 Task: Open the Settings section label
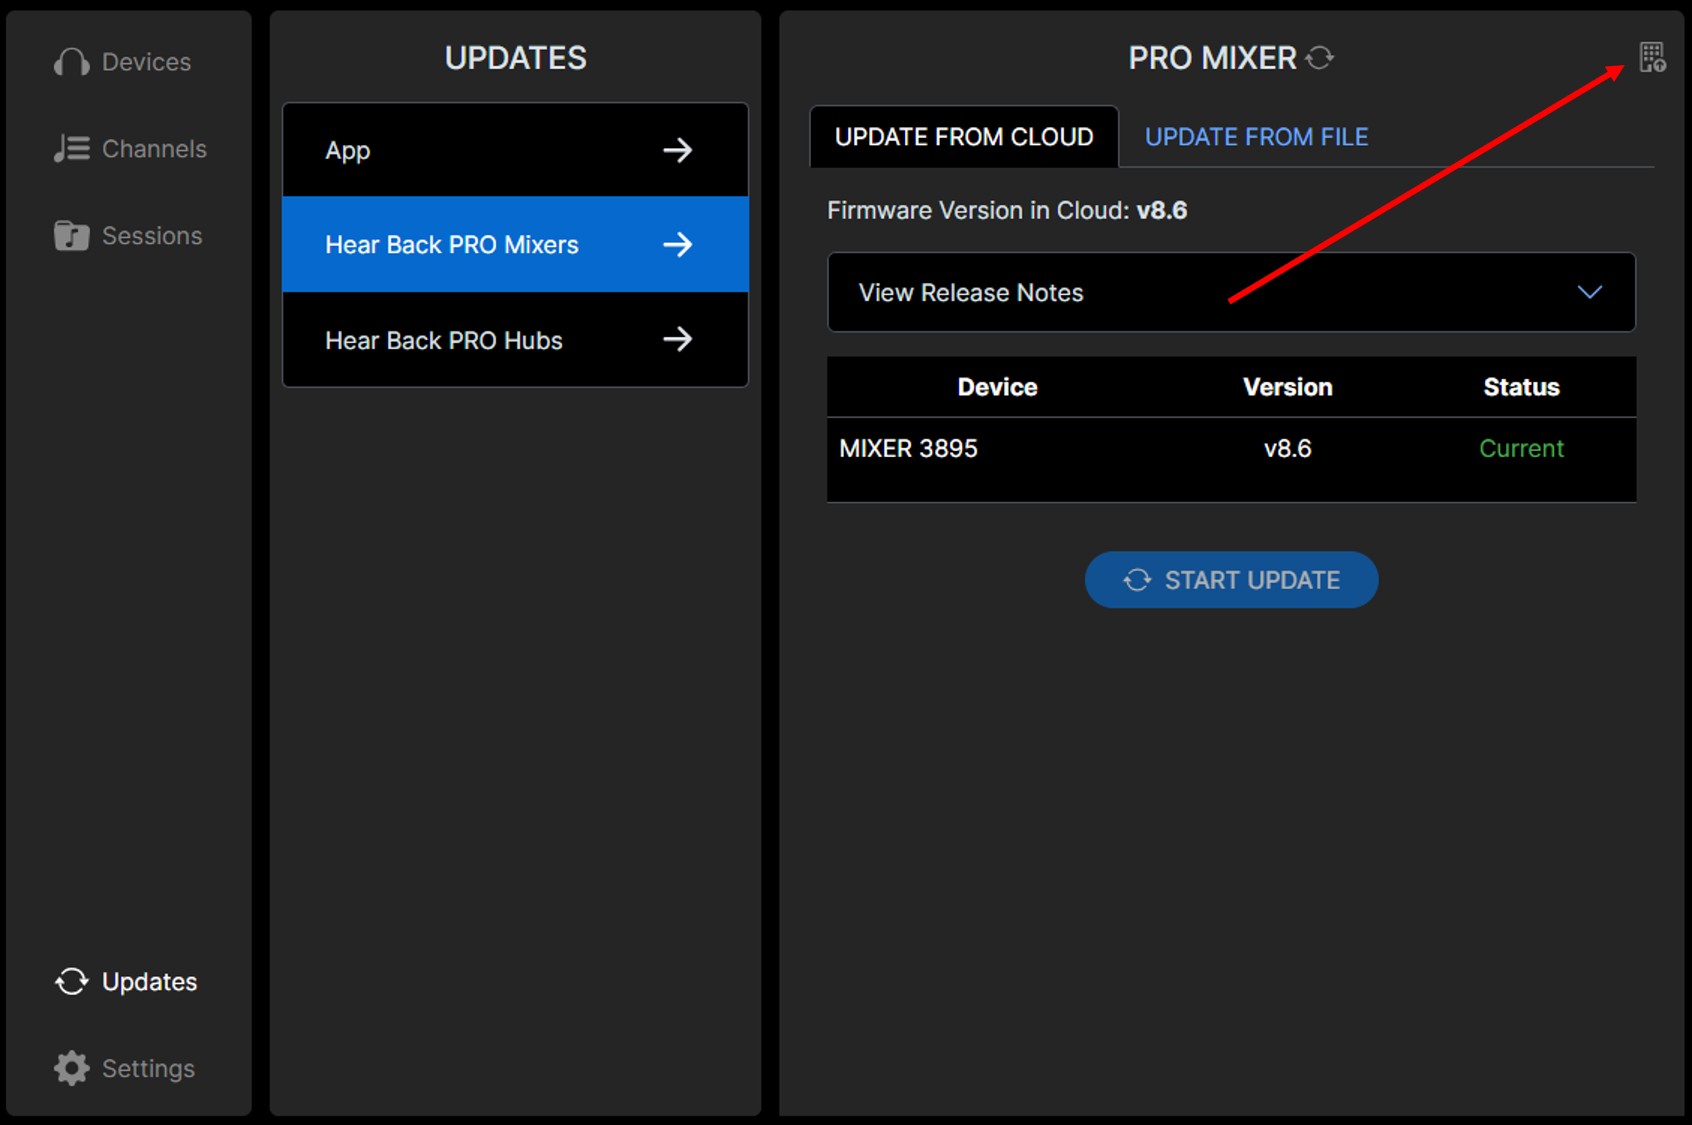pos(148,1068)
